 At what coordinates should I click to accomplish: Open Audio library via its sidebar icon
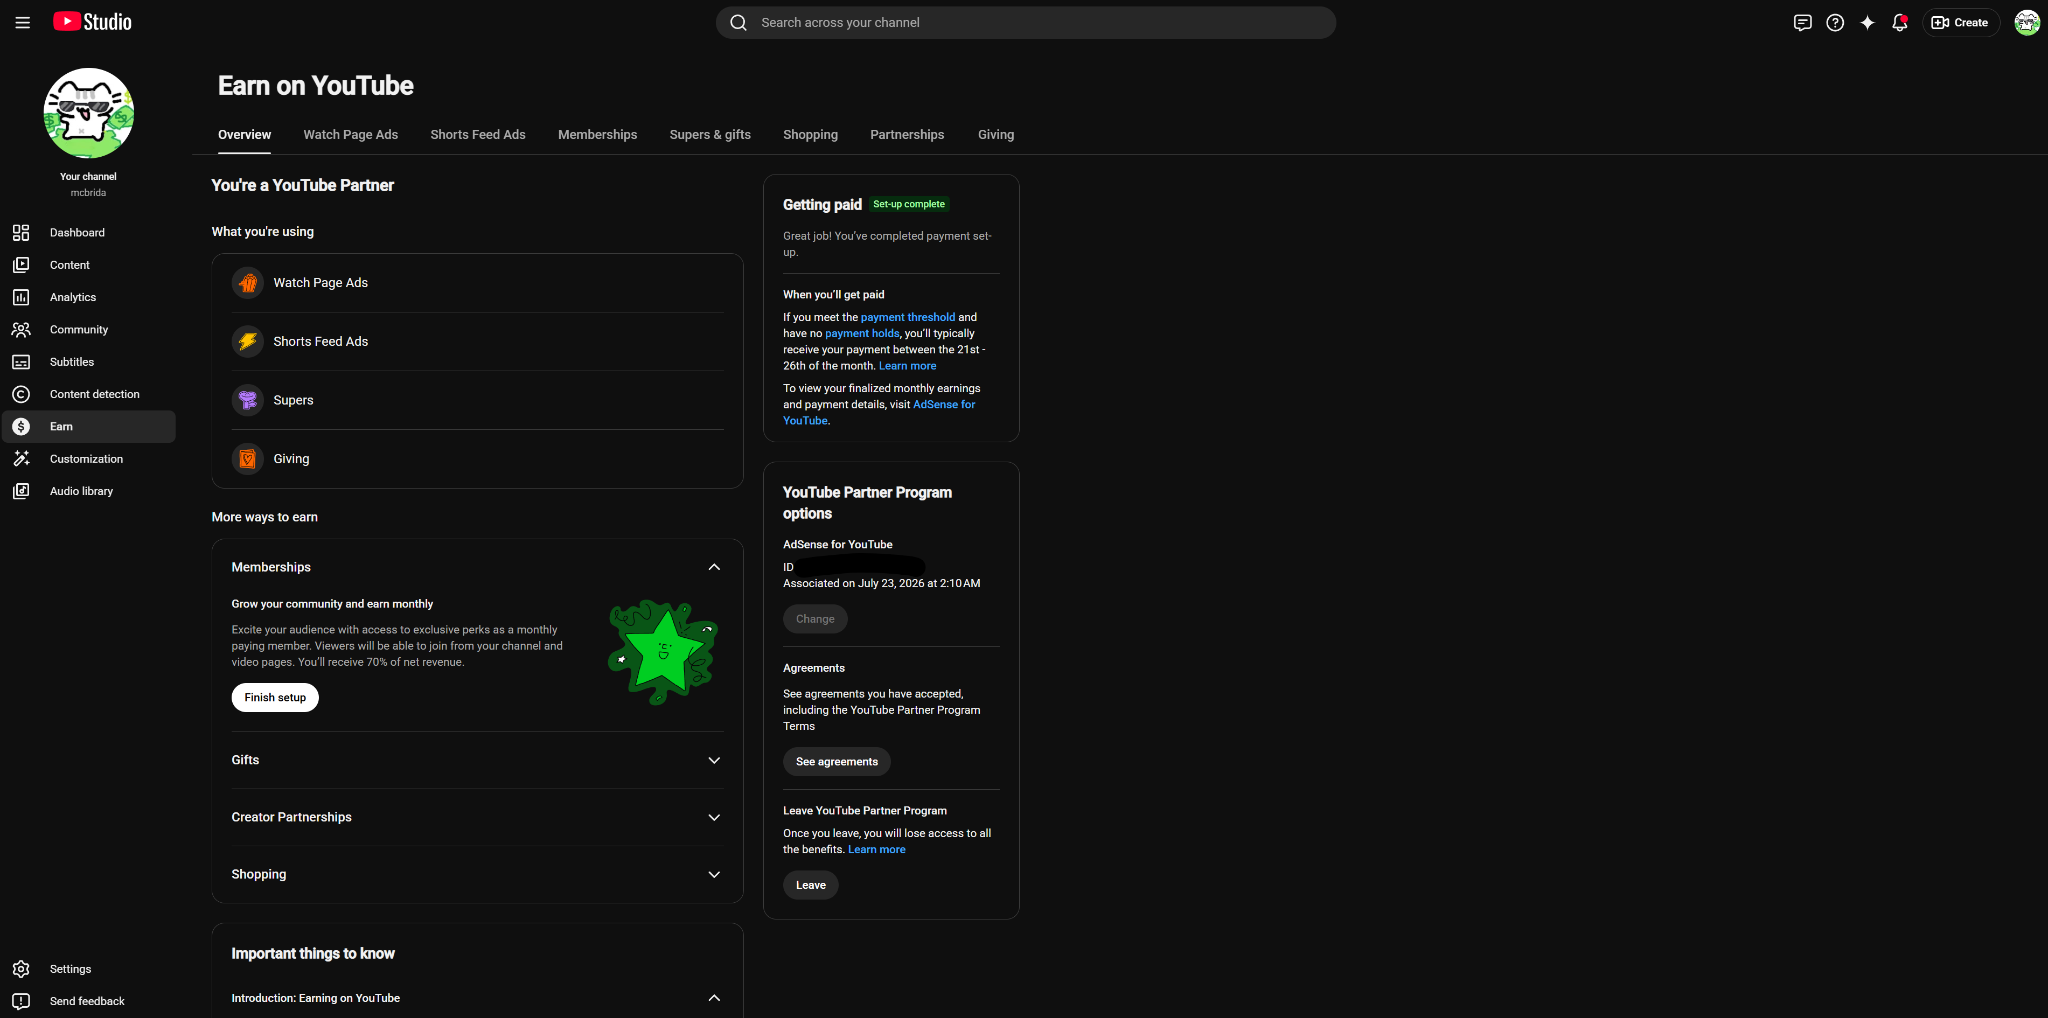click(21, 491)
